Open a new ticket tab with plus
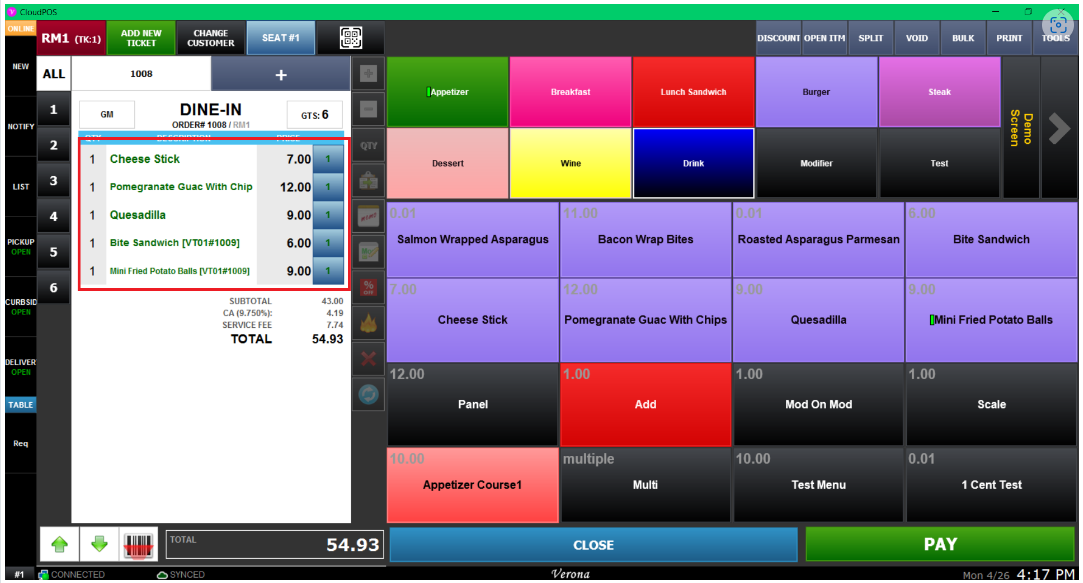The height and width of the screenshot is (583, 1083). point(281,74)
